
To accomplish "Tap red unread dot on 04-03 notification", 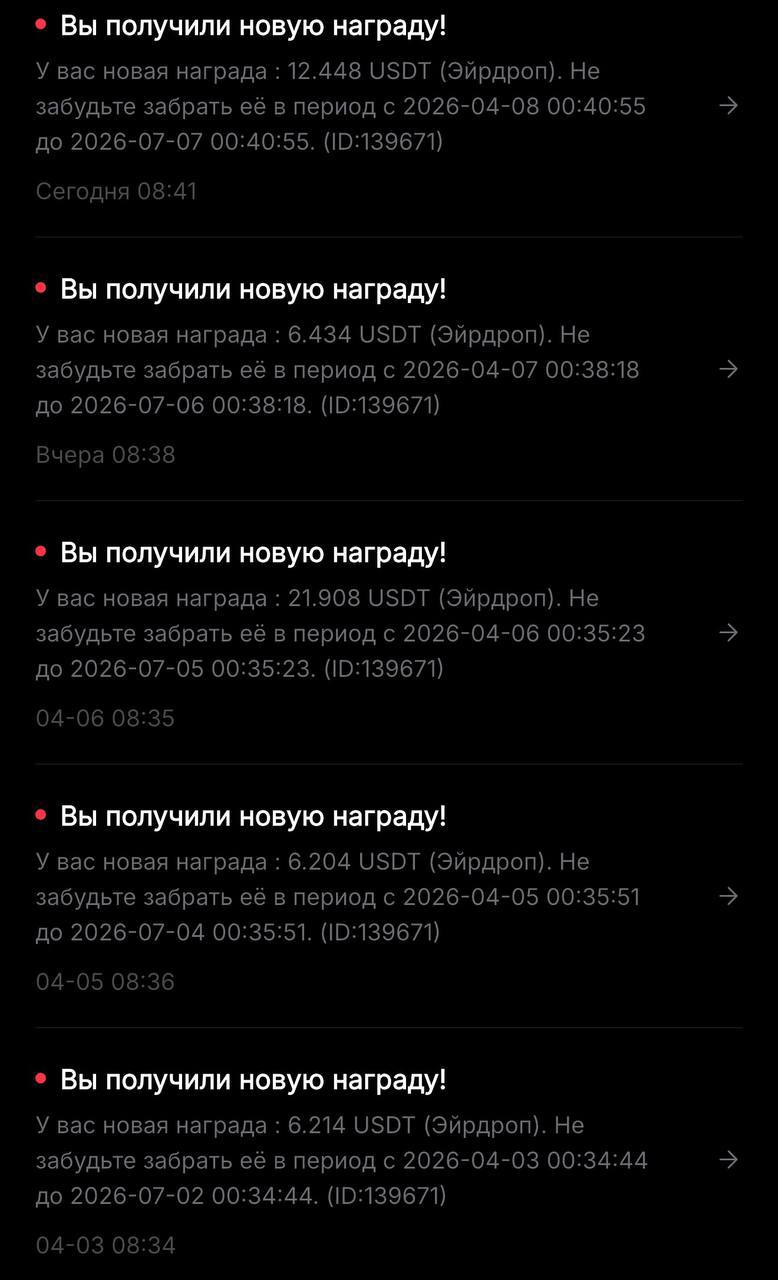I will (41, 1078).
